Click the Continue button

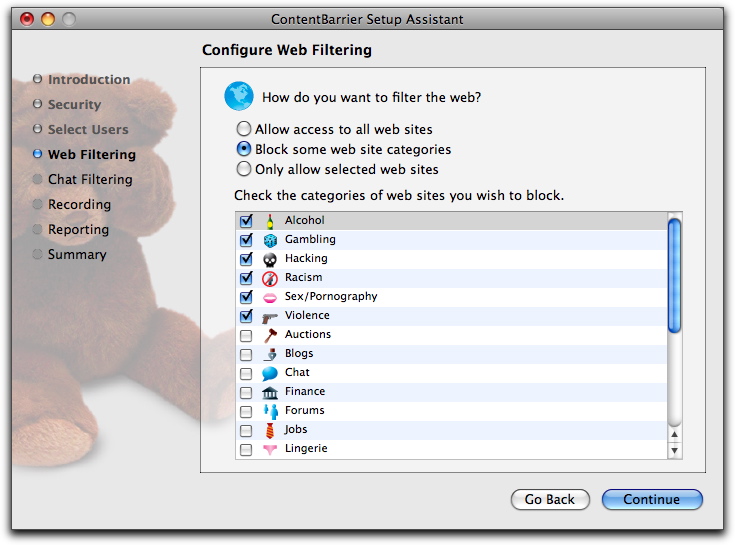click(652, 499)
